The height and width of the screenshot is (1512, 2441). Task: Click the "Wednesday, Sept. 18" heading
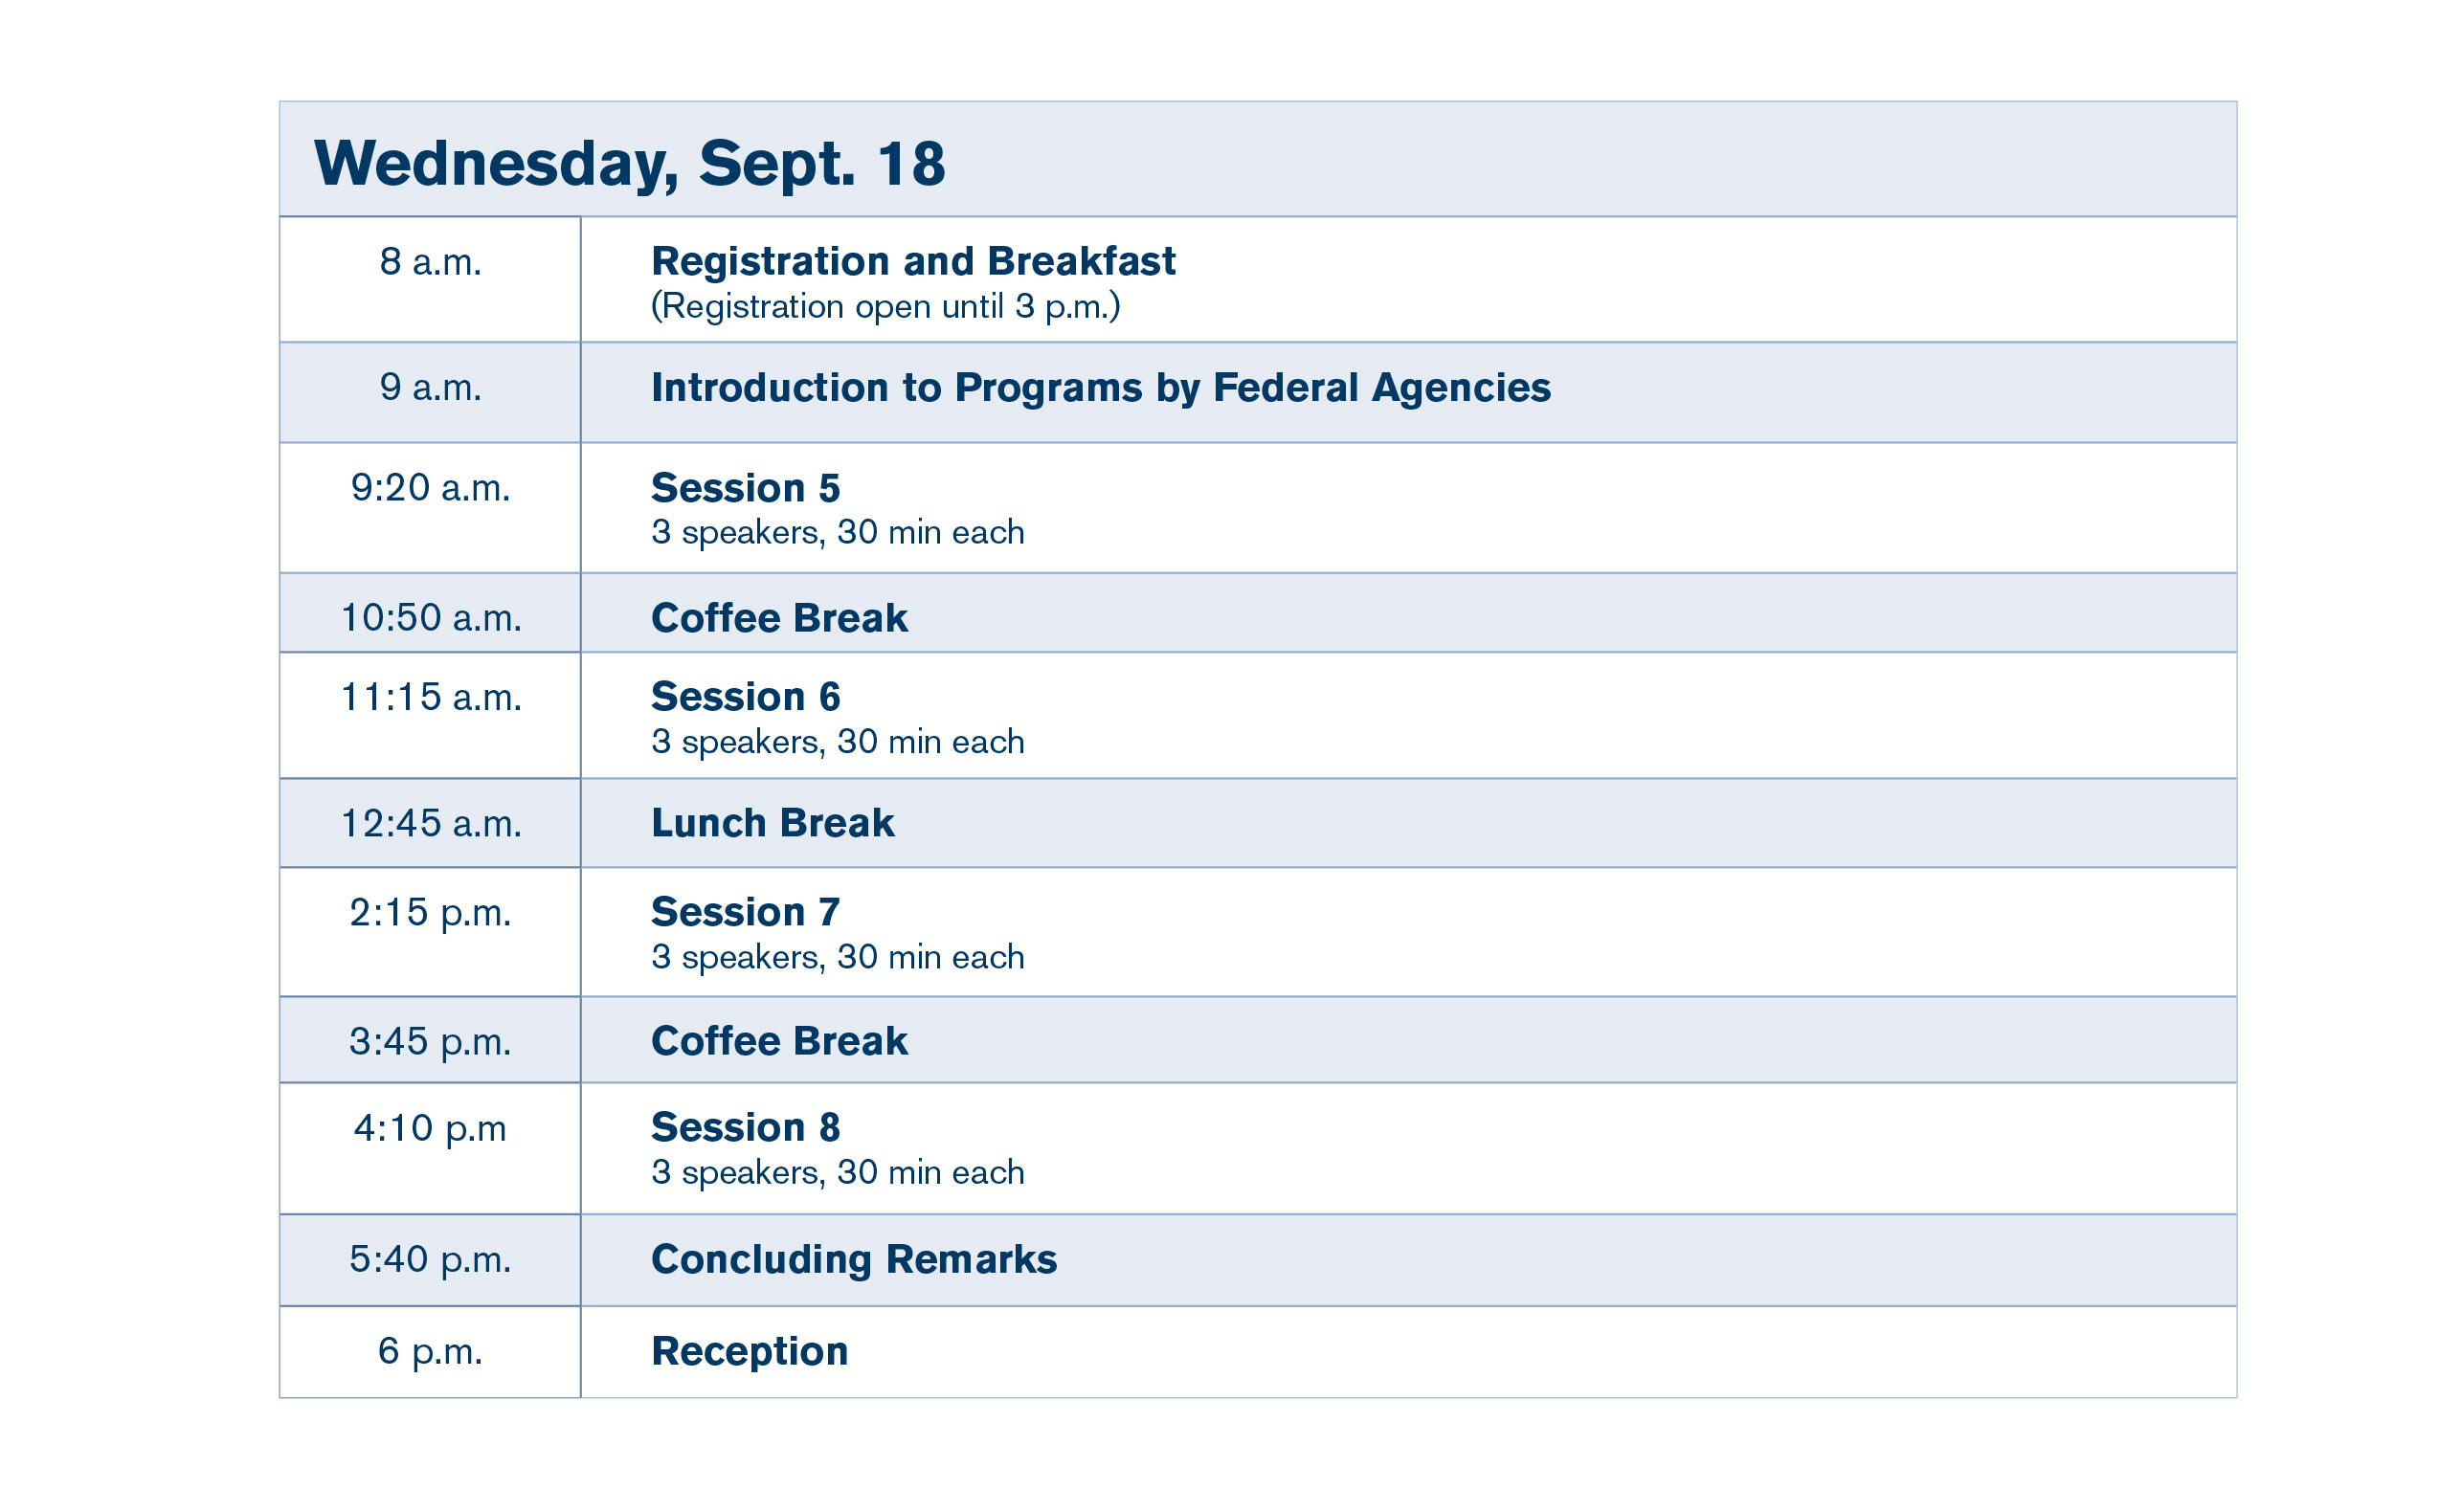[x=629, y=163]
